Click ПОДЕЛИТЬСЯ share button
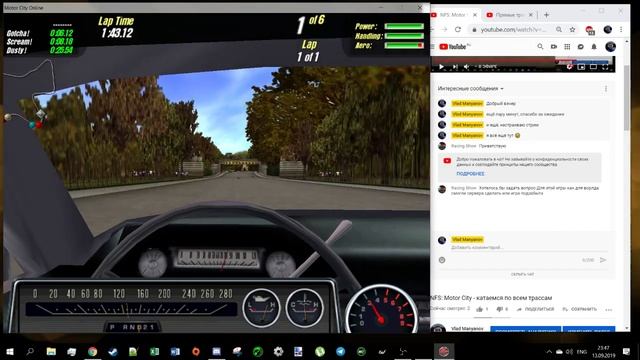The image size is (640, 360). coord(535,309)
